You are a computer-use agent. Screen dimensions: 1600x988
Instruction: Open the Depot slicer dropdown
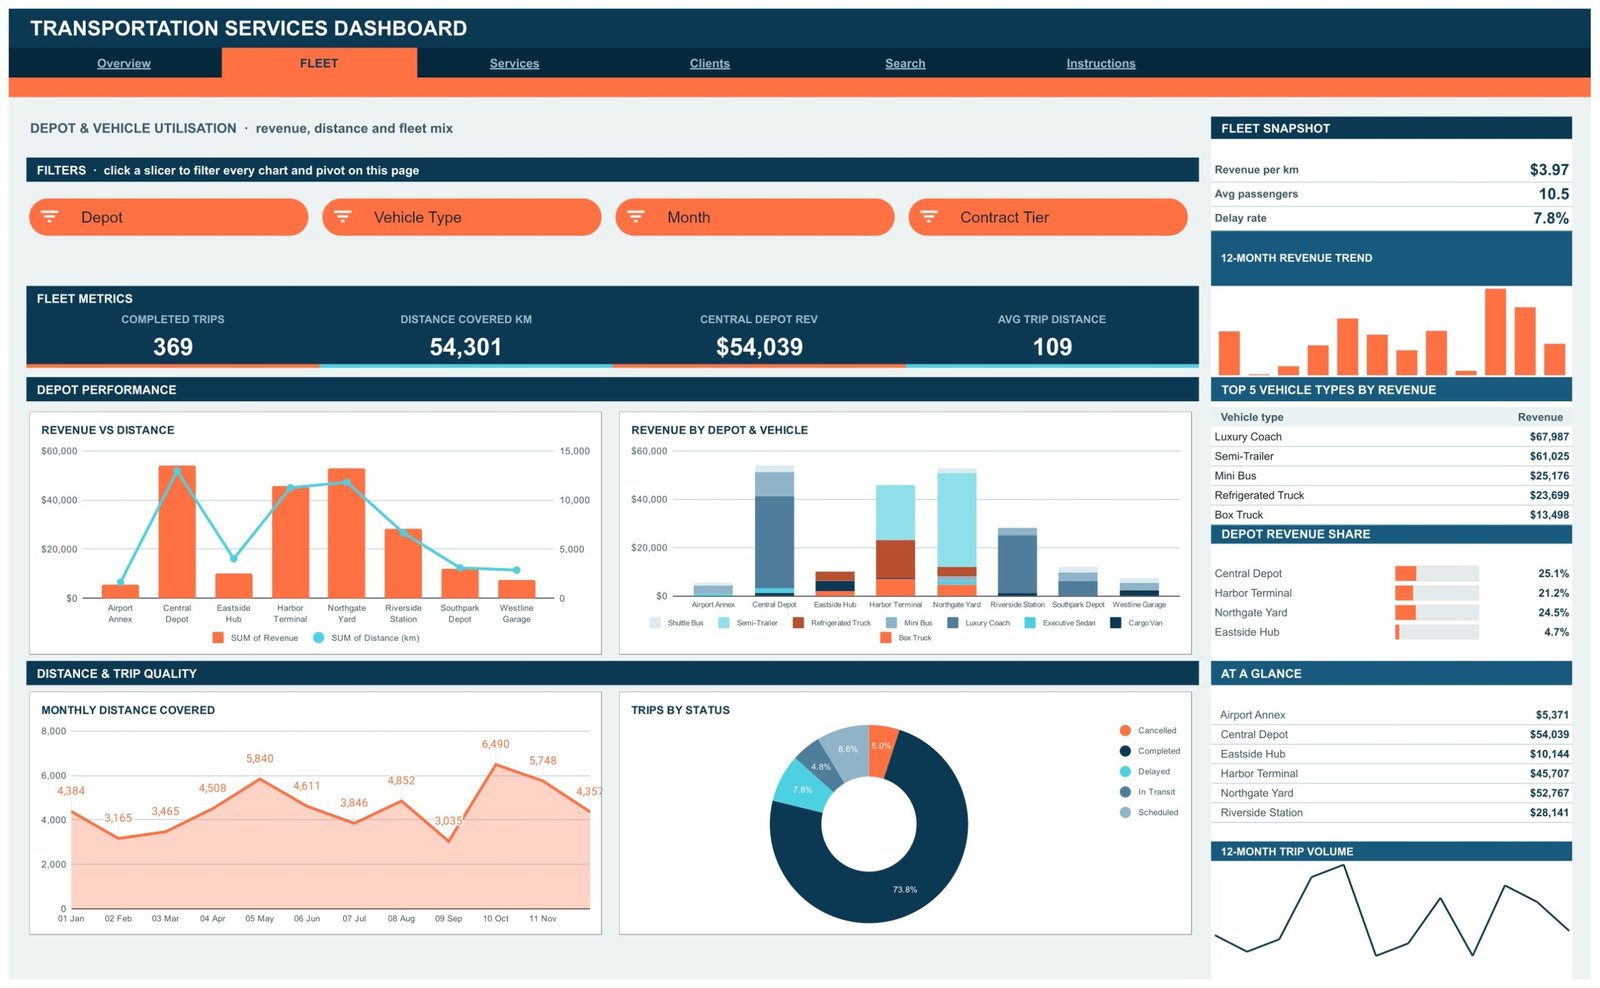(168, 217)
